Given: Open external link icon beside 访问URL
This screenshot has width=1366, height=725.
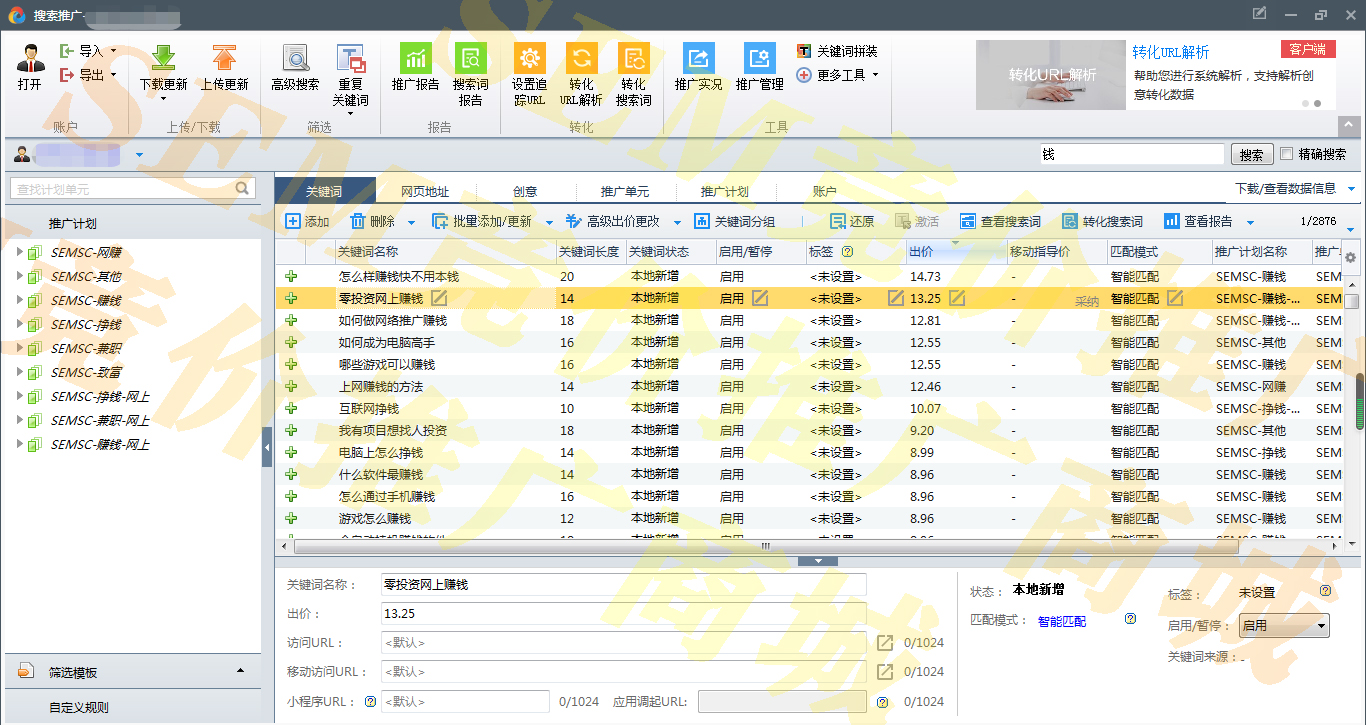Looking at the screenshot, I should (x=885, y=643).
